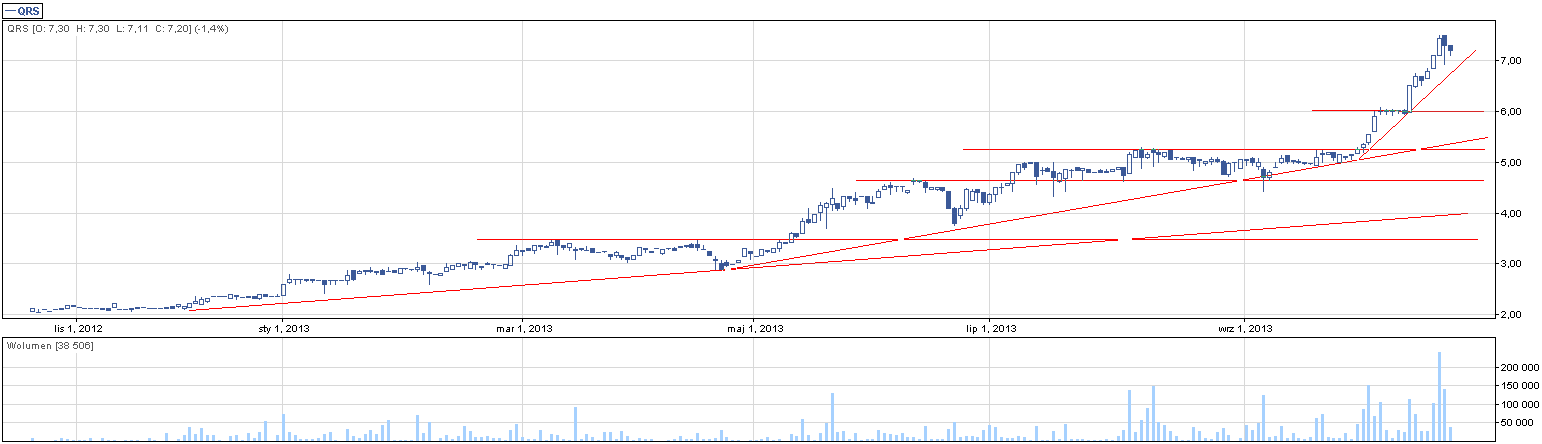Screen dimensions: 1542x444
Task: Click the wrz 1, 2013 date label
Action: coord(1245,328)
